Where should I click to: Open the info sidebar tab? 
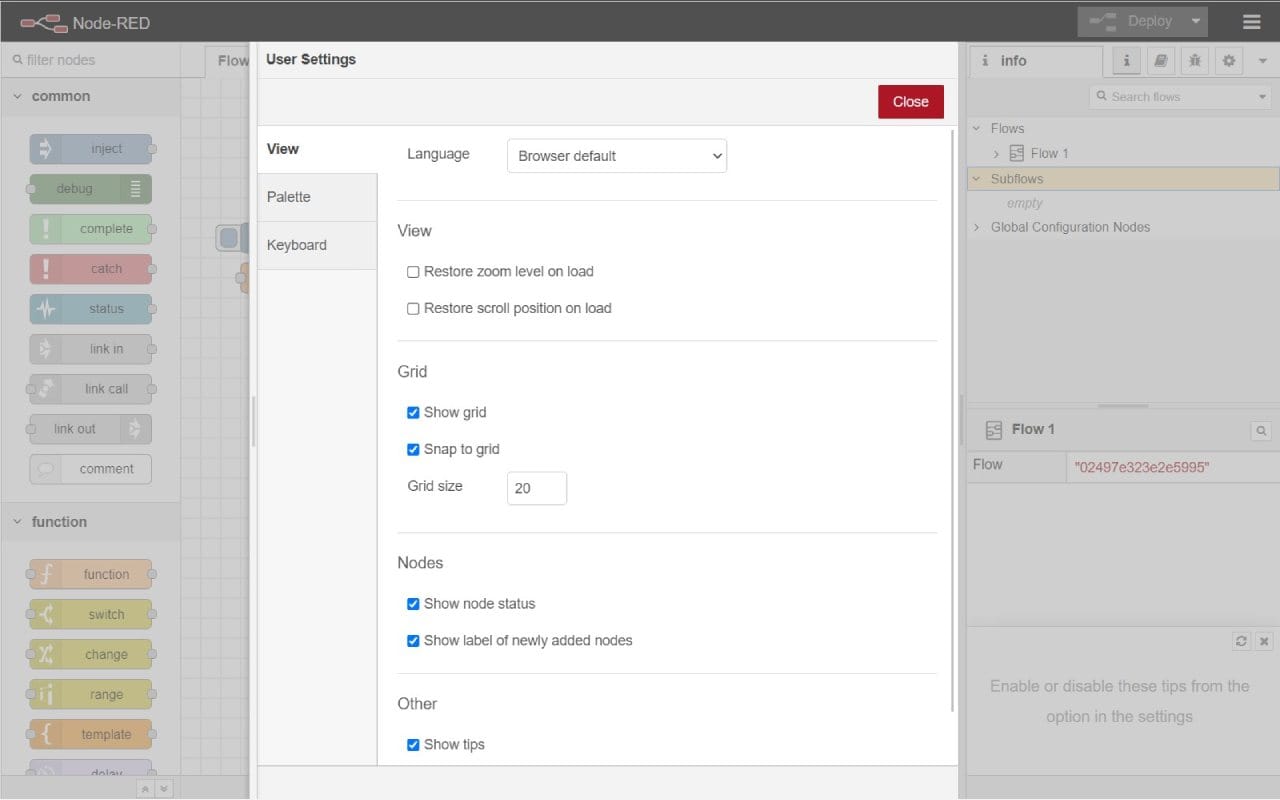pos(1126,60)
